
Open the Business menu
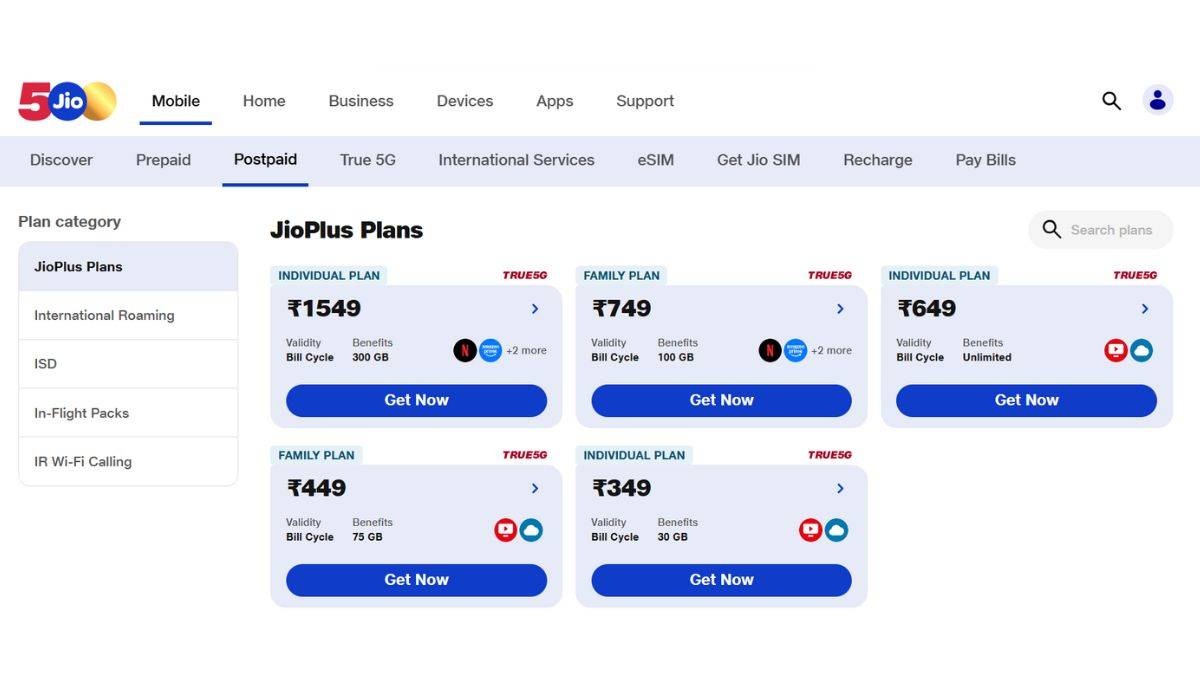point(361,101)
